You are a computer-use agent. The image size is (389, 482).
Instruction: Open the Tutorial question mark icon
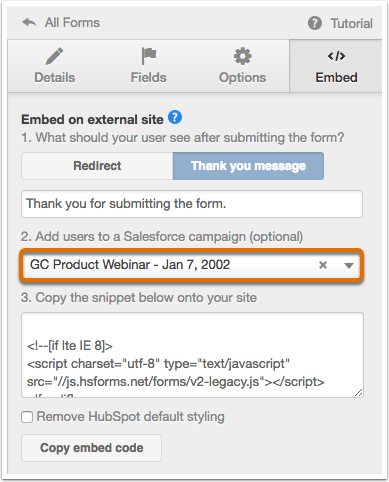(315, 23)
